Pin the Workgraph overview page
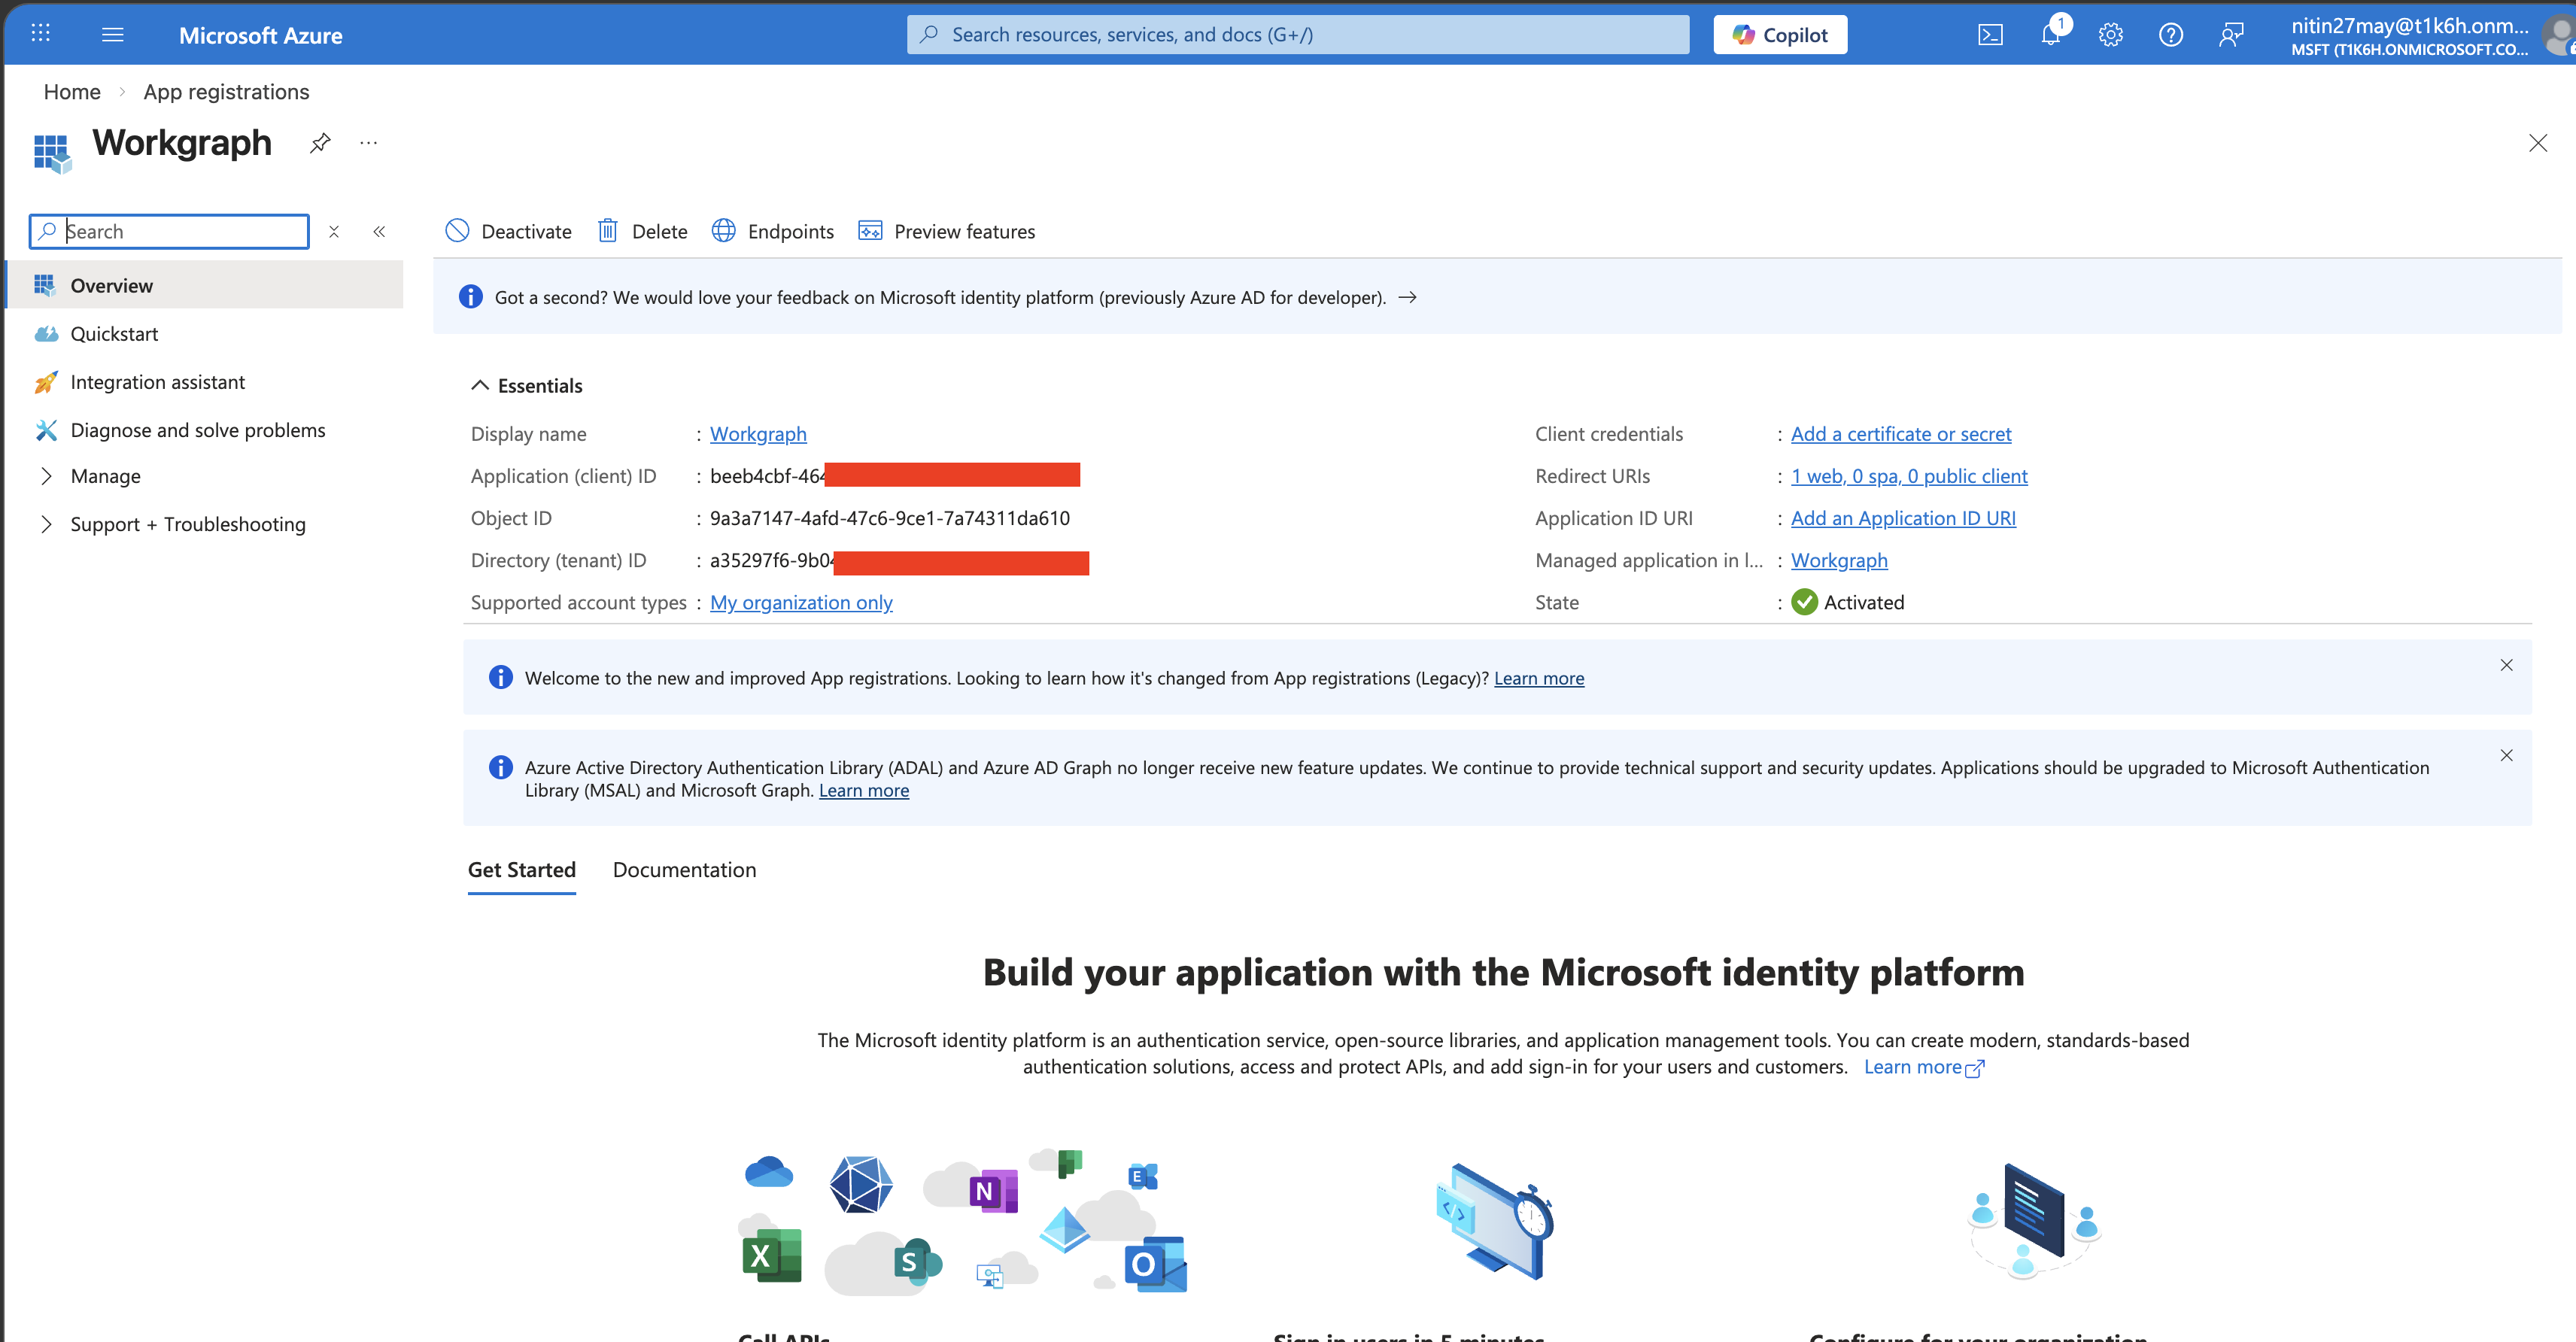 [x=320, y=142]
